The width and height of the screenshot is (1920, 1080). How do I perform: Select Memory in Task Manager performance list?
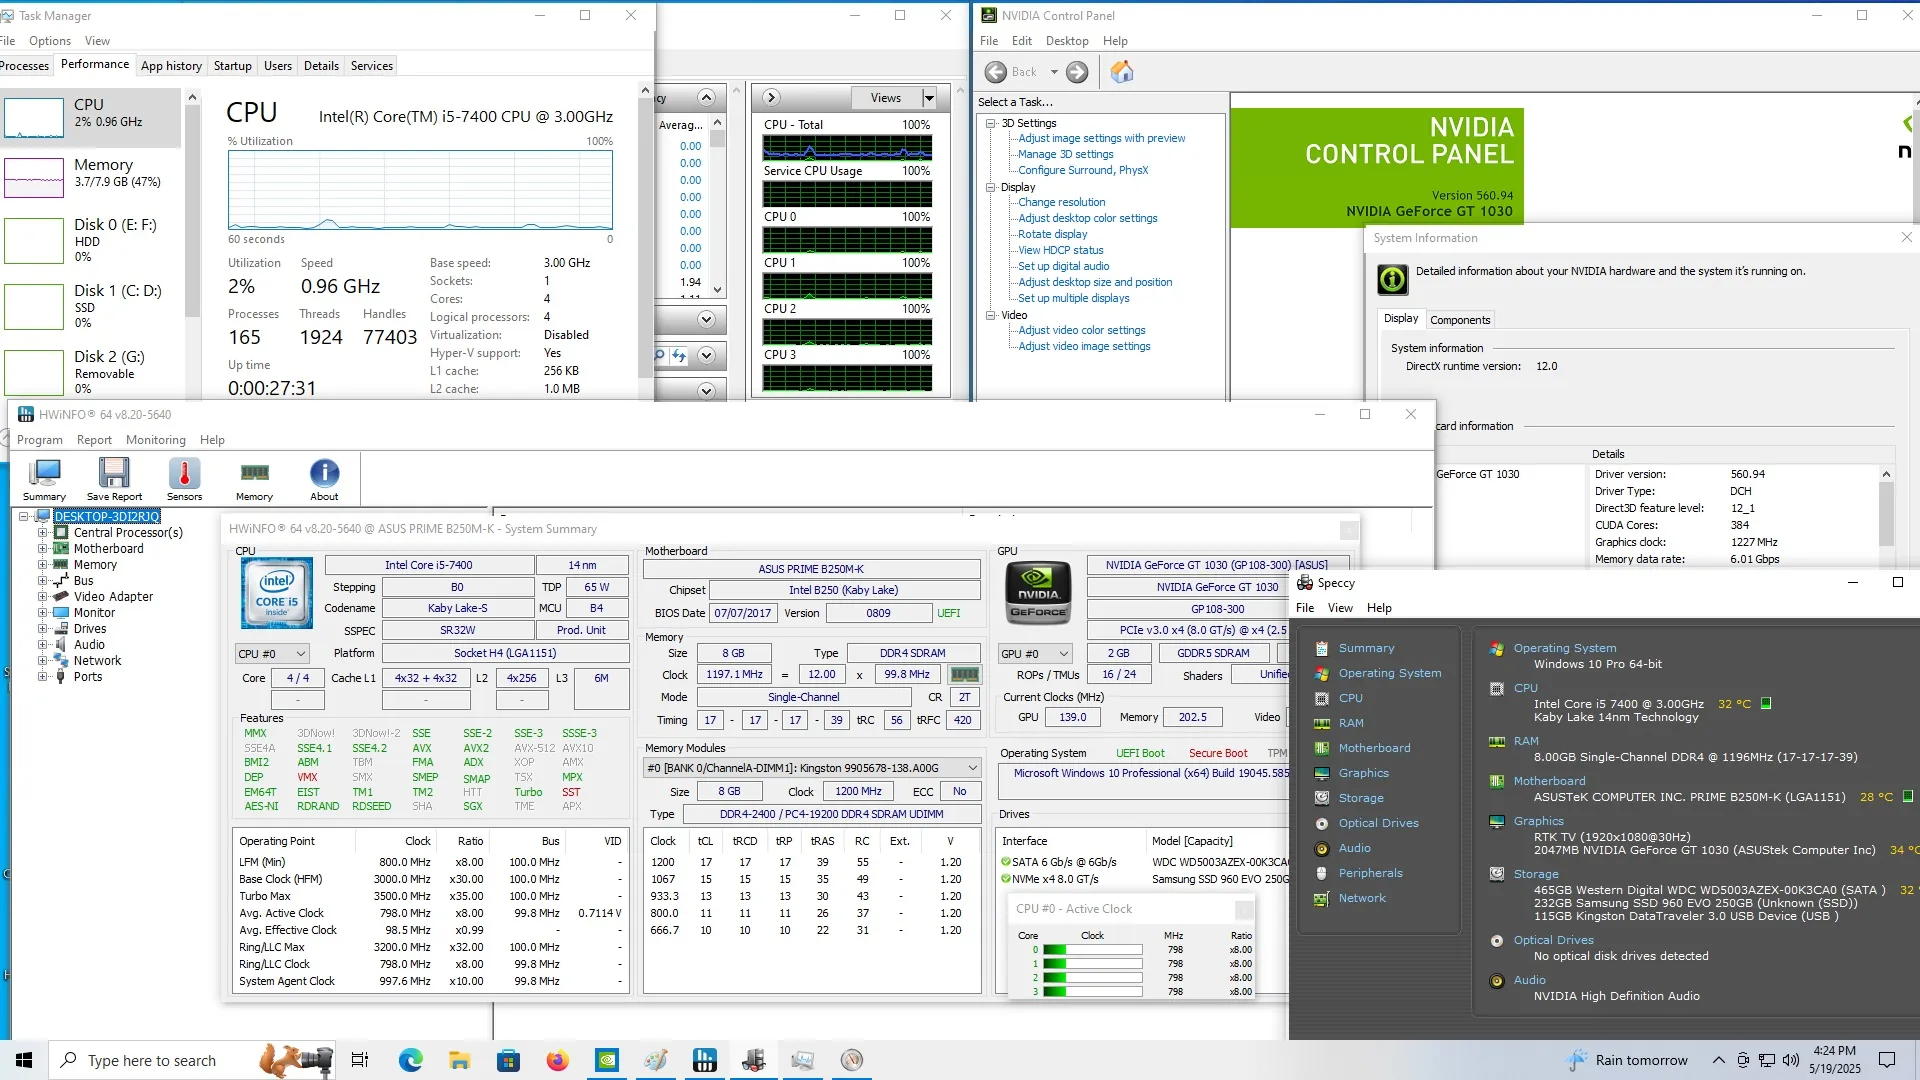92,178
